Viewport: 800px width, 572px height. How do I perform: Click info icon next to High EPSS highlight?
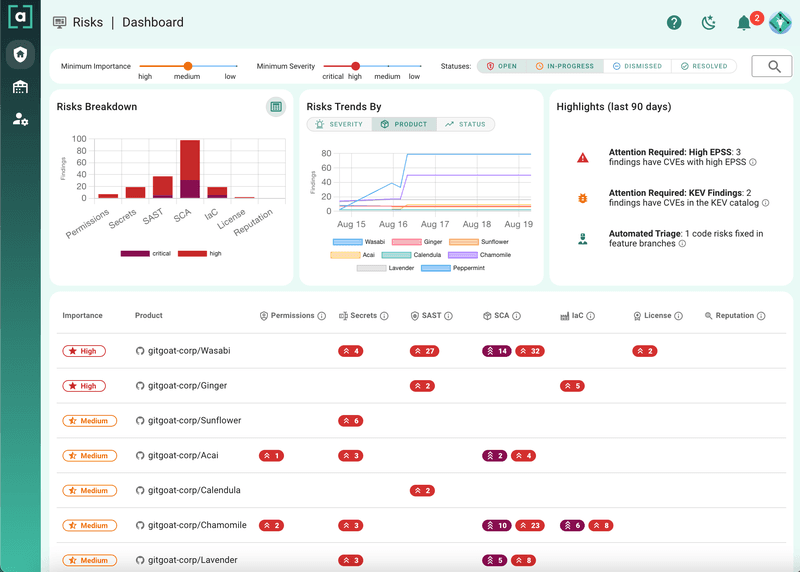pos(753,162)
